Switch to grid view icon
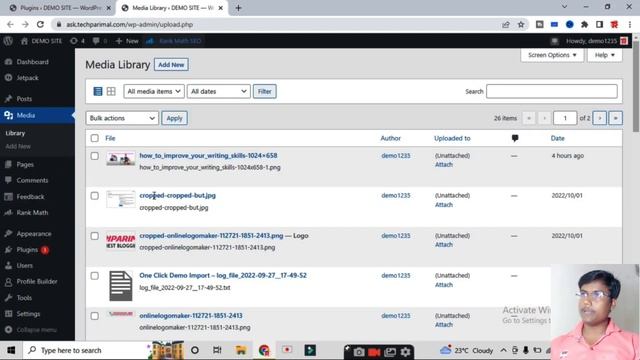The image size is (640, 360). click(111, 91)
